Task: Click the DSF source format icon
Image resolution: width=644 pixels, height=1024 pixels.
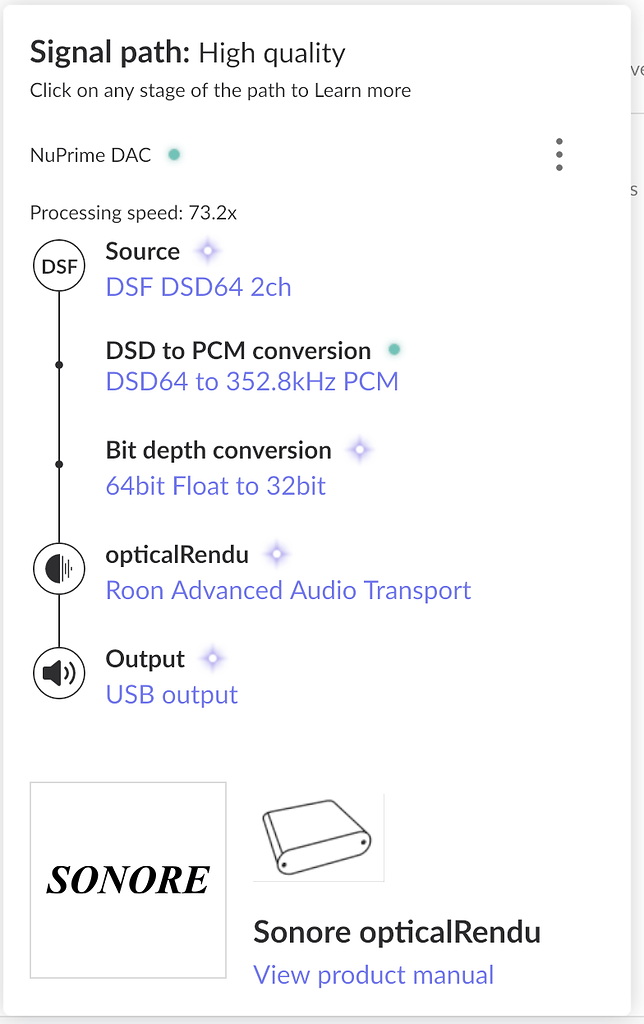Action: coord(59,265)
